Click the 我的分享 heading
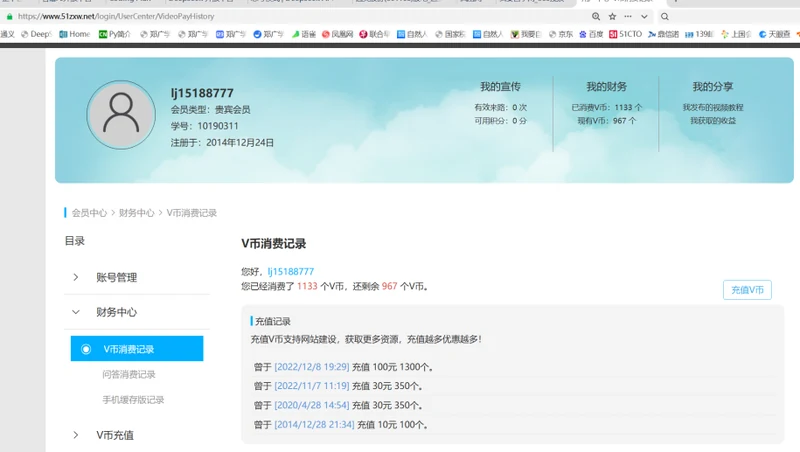Screen dimensions: 800x452 pyautogui.click(x=713, y=87)
